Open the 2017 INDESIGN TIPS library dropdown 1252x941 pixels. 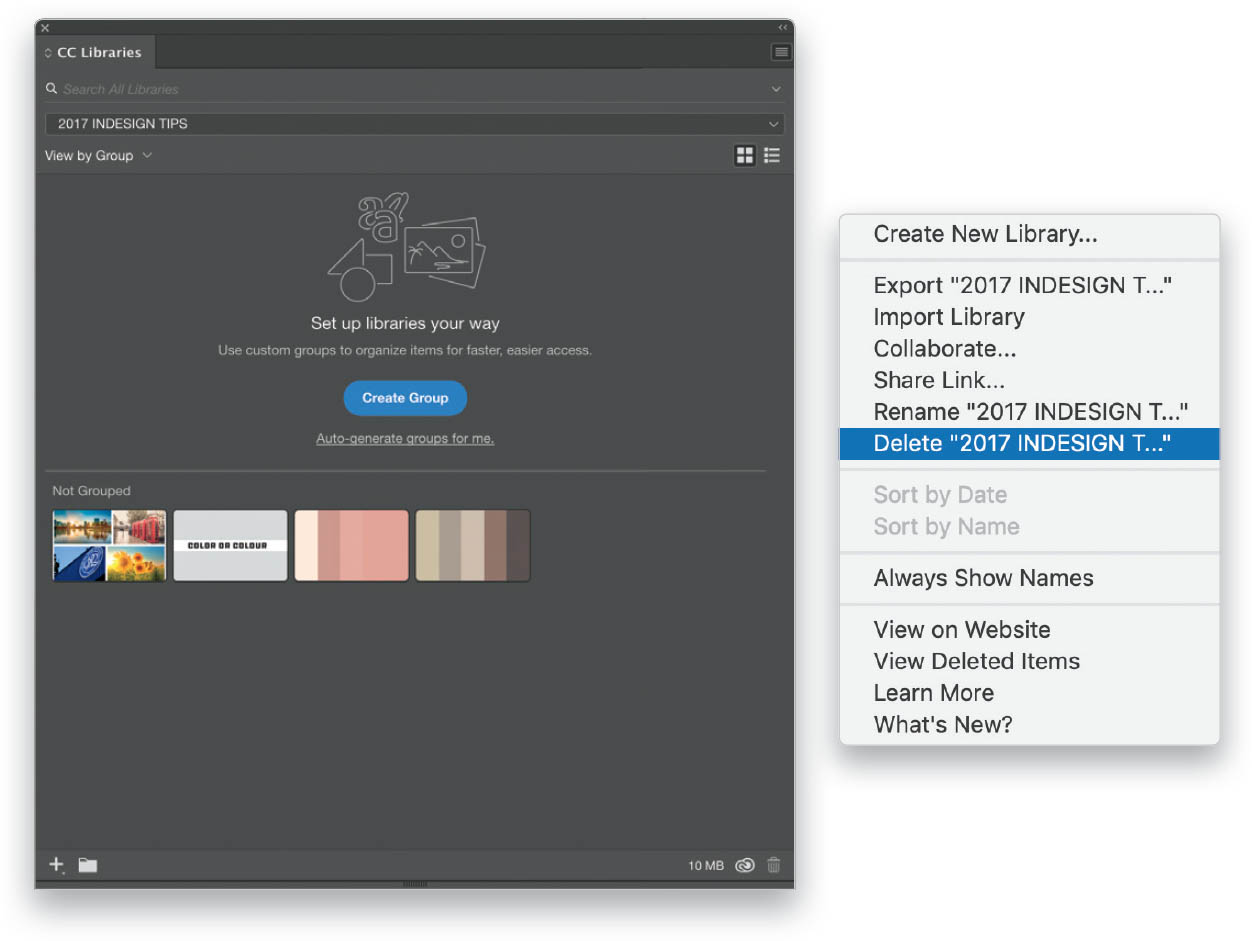415,124
